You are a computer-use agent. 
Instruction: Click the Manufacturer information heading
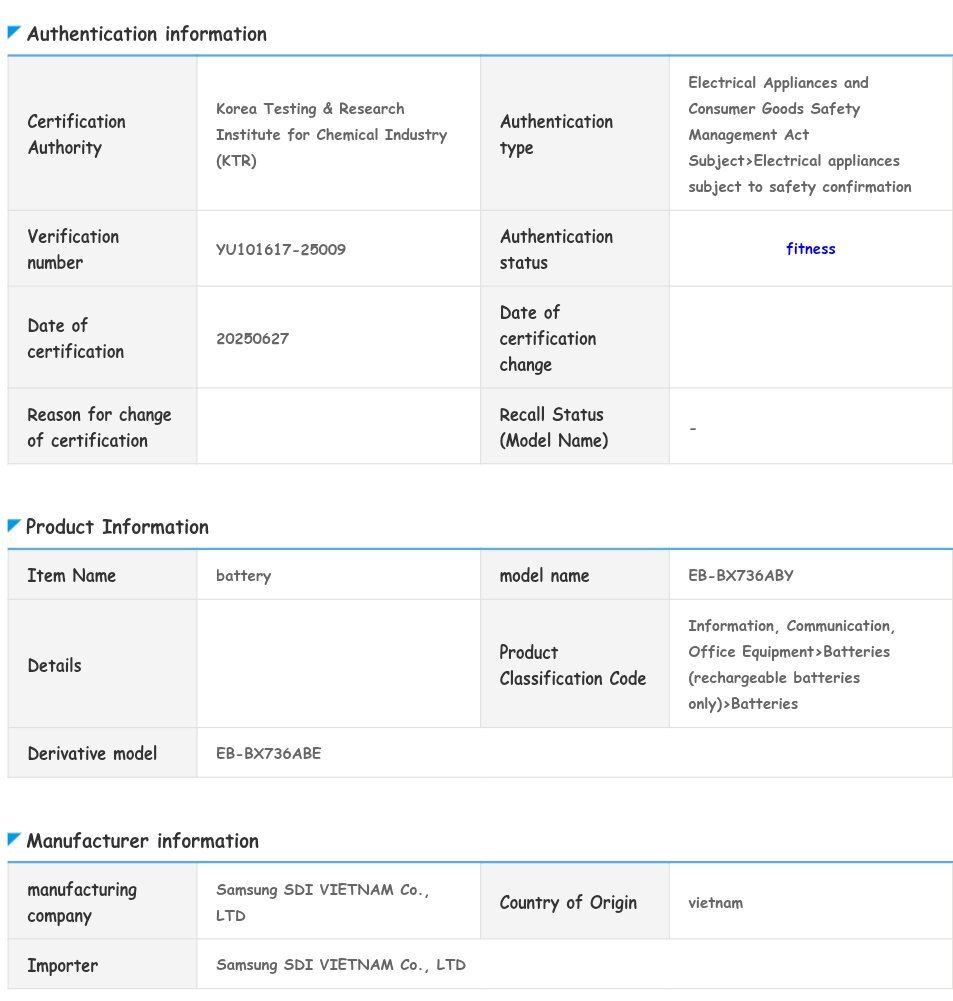click(x=143, y=841)
